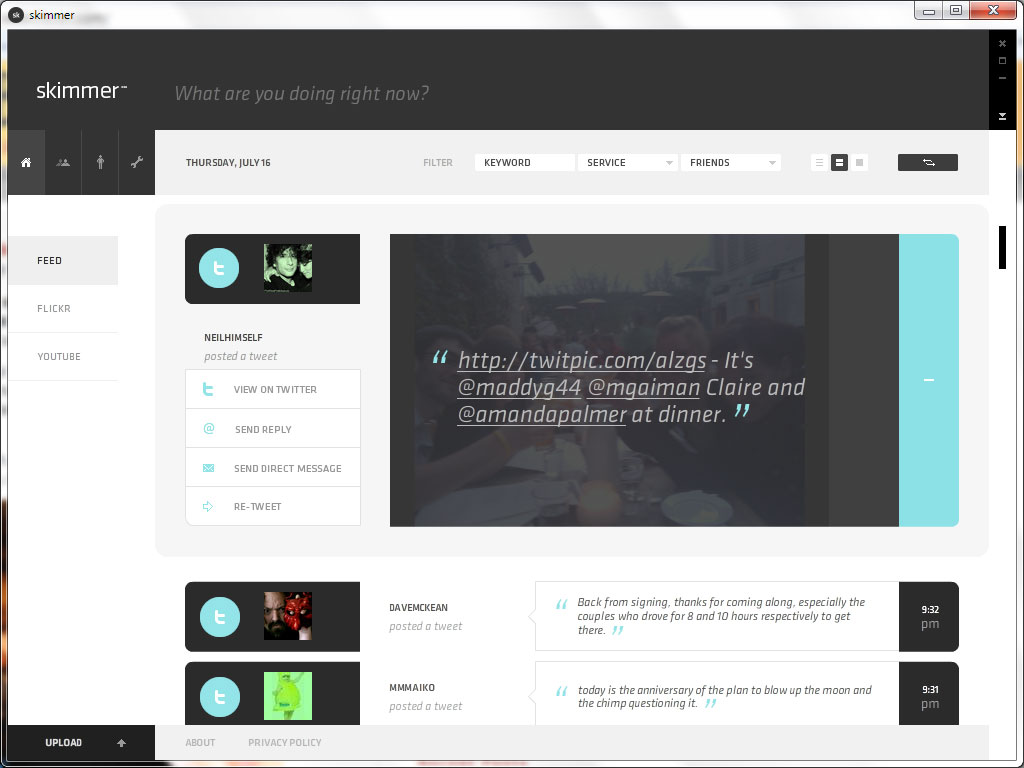Click the Keyword filter field
This screenshot has width=1024, height=768.
click(524, 162)
